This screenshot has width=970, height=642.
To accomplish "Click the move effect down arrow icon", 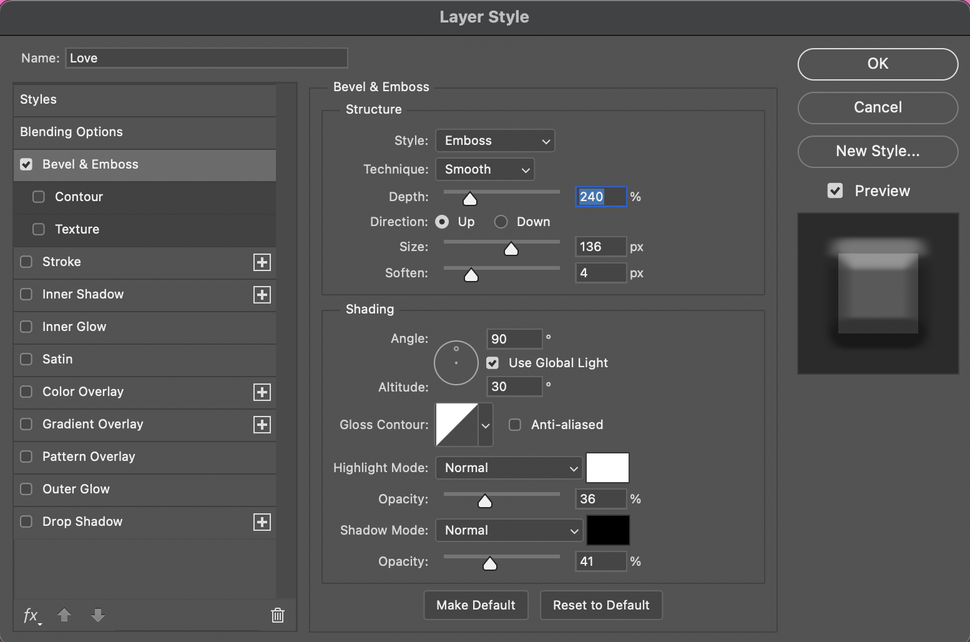I will [x=97, y=615].
